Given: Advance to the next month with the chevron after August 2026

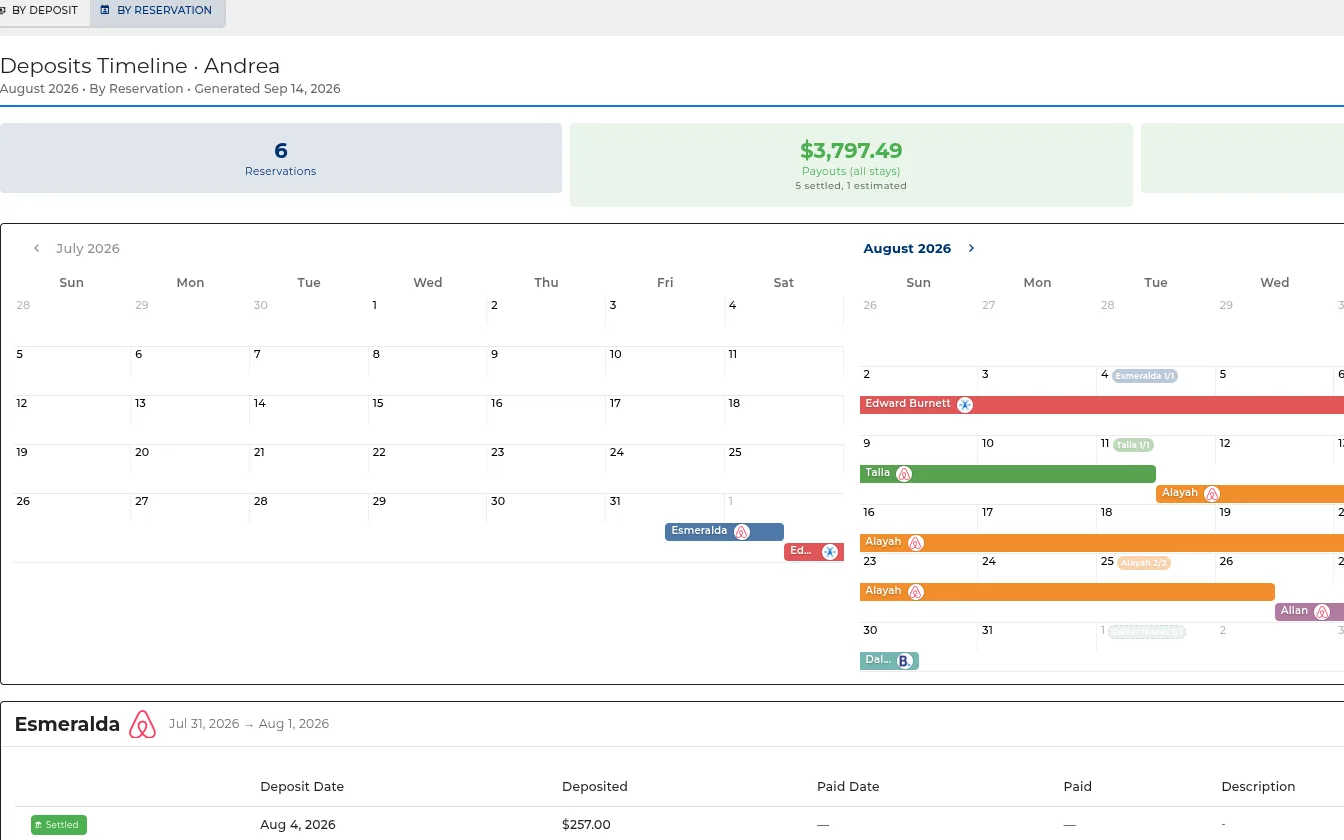Looking at the screenshot, I should click(x=971, y=249).
